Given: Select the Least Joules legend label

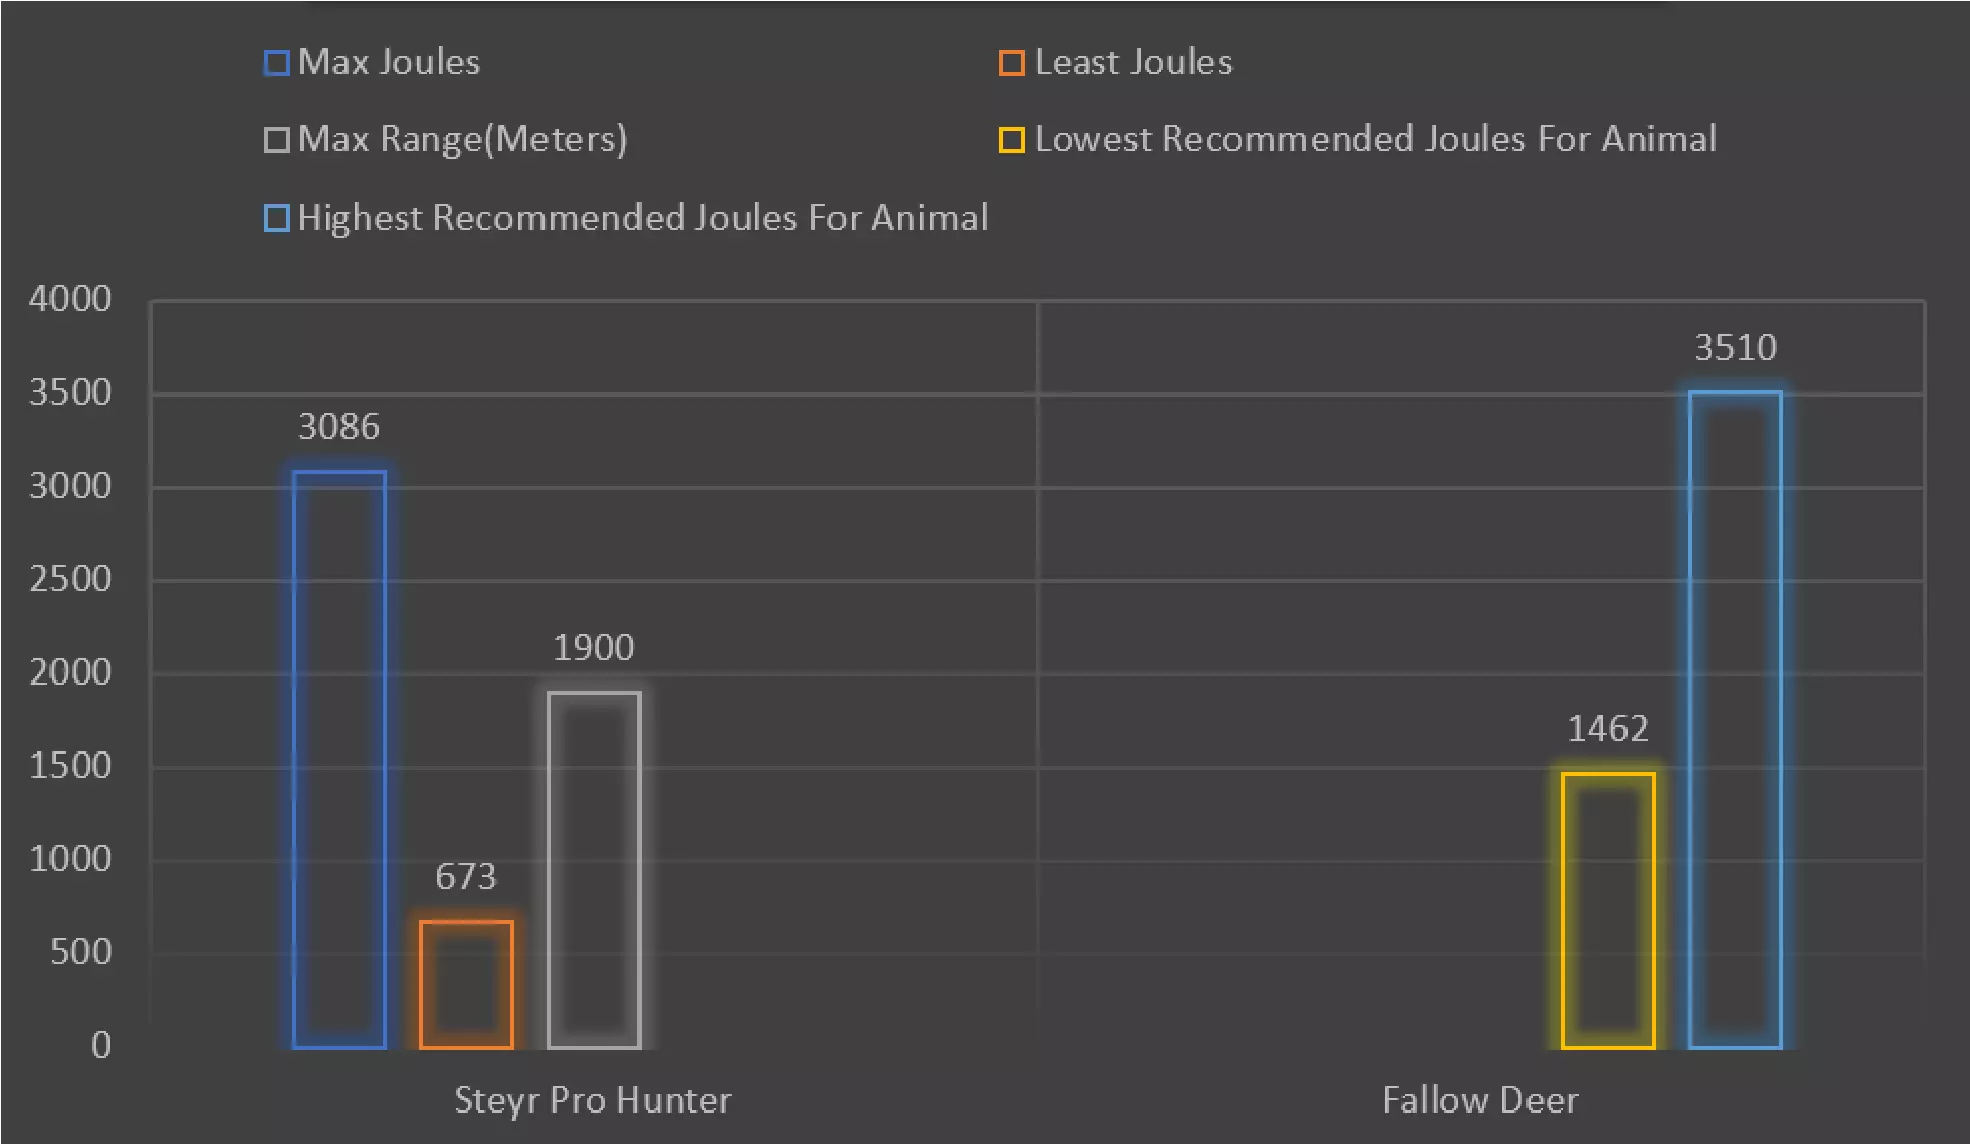Looking at the screenshot, I should pos(1133,62).
